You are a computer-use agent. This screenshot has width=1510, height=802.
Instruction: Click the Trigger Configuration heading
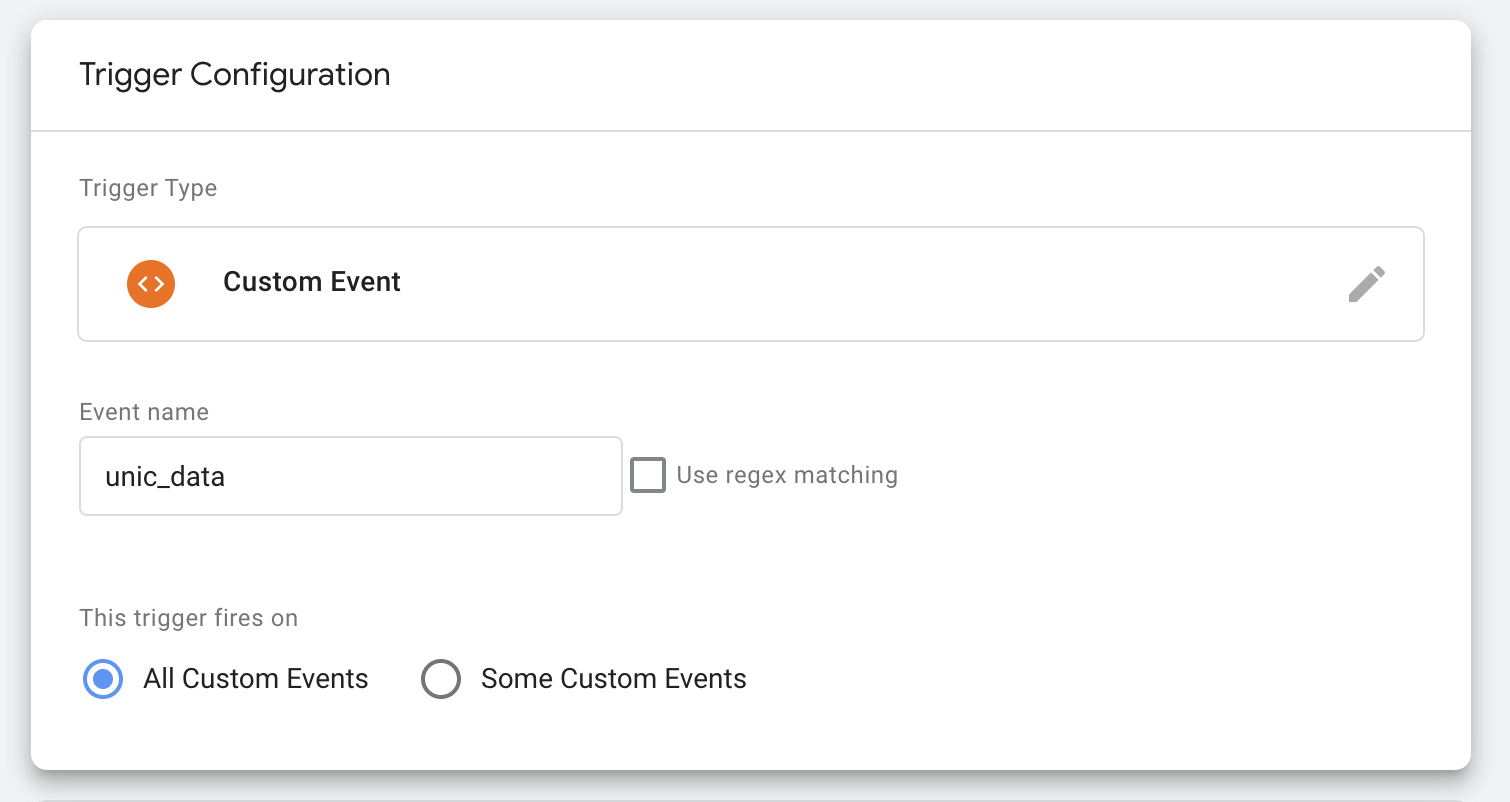[234, 75]
